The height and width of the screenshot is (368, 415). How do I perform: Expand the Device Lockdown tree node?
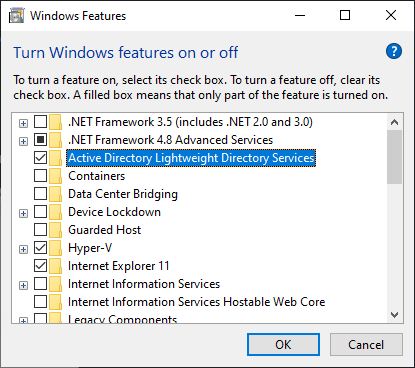click(23, 213)
